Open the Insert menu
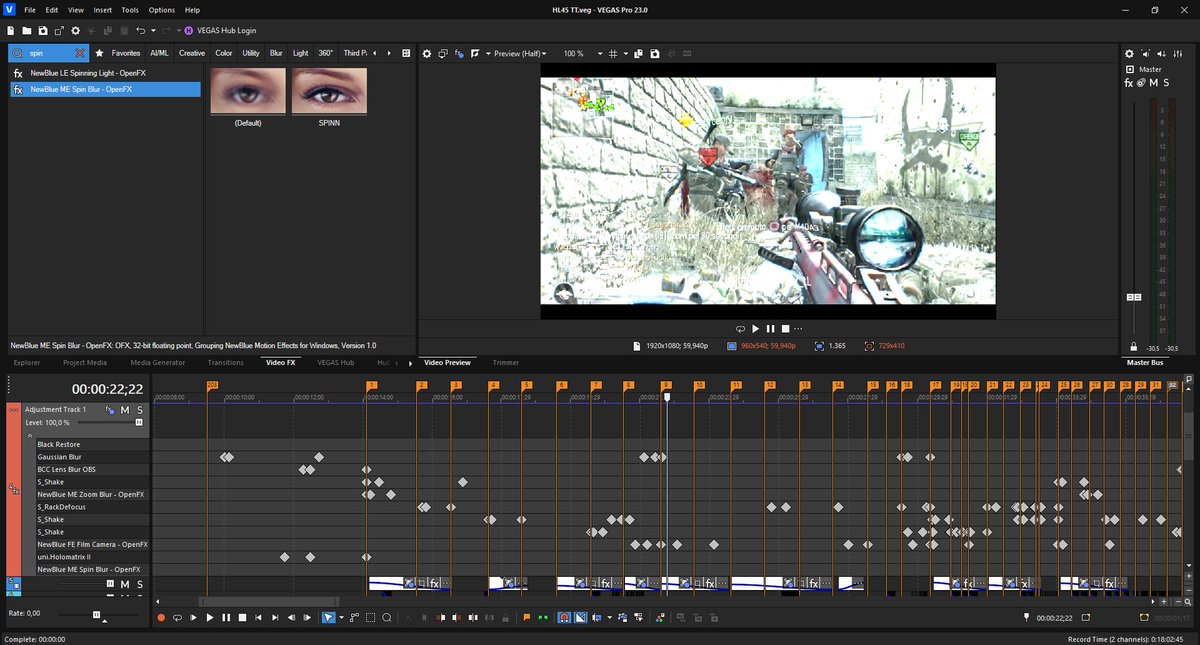The height and width of the screenshot is (645, 1200). click(x=103, y=9)
